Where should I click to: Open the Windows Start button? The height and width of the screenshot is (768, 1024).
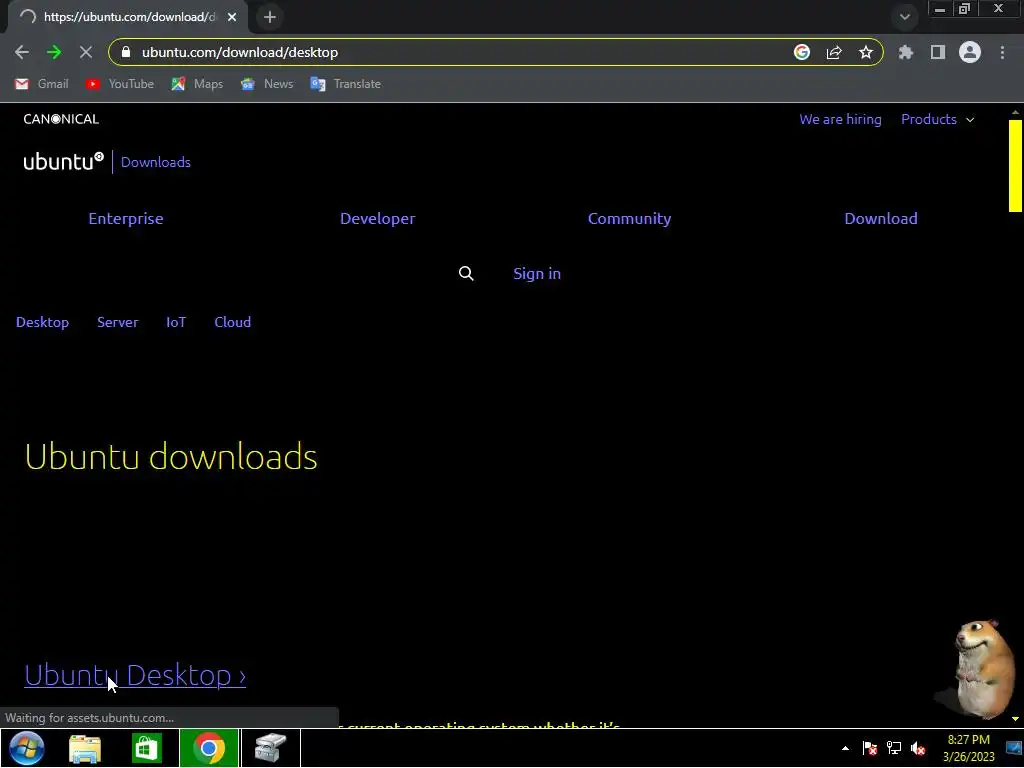point(26,748)
